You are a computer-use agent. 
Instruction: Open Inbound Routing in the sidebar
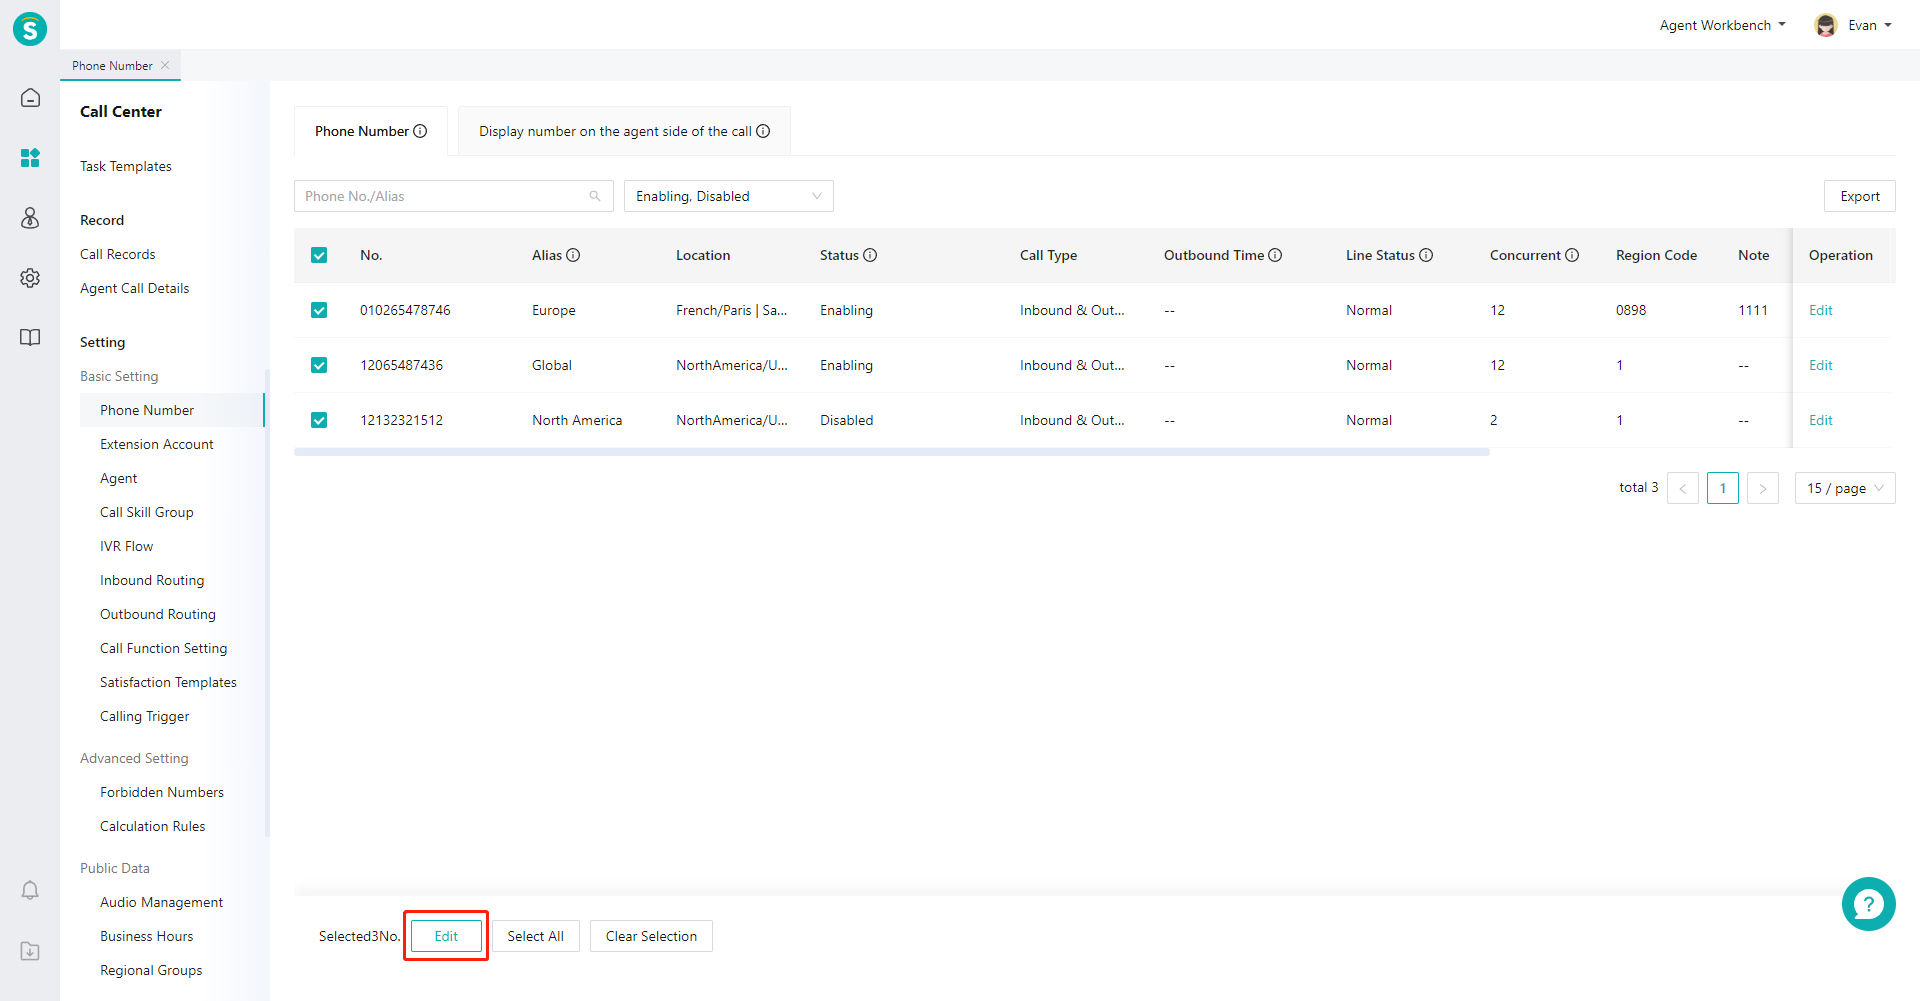(152, 580)
